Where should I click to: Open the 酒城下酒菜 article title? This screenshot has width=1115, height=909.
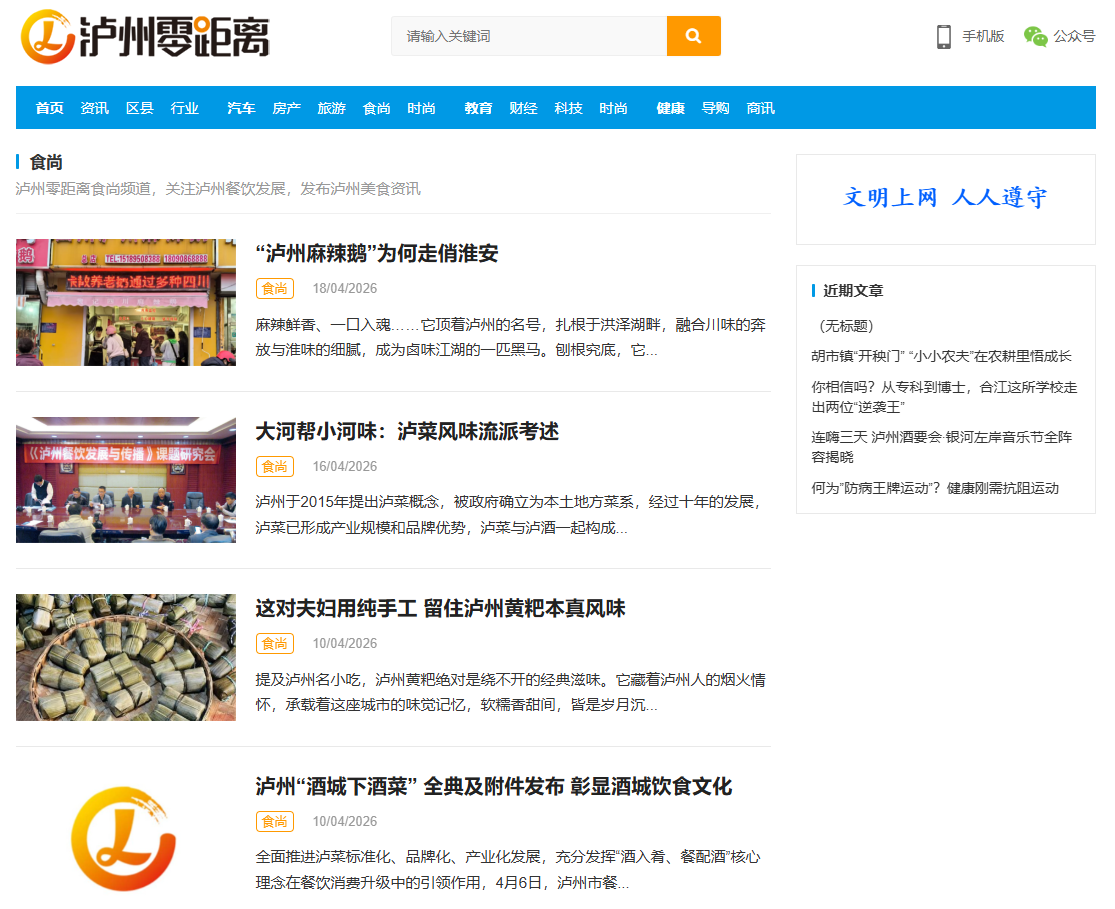493,786
